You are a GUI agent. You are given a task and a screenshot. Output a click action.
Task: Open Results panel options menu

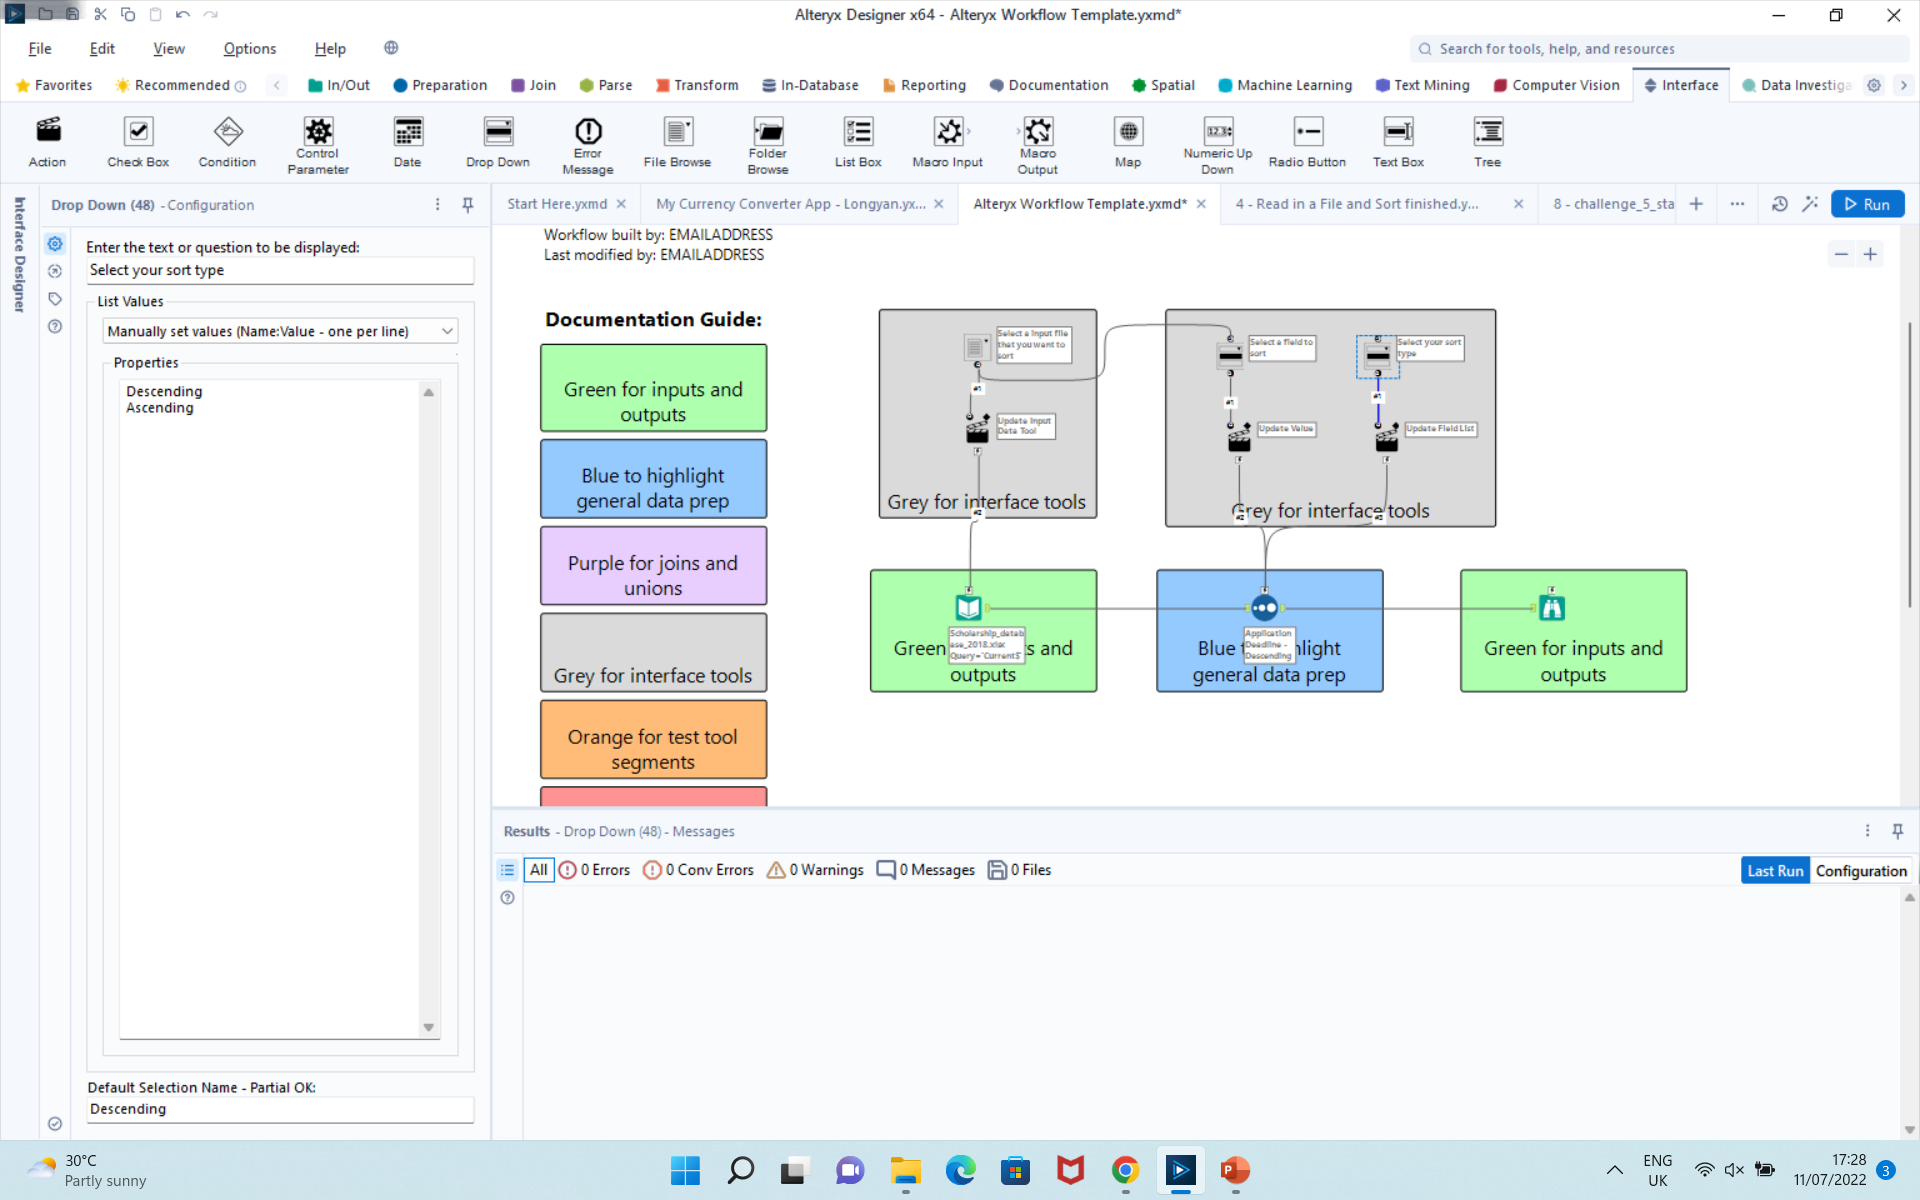point(1867,831)
